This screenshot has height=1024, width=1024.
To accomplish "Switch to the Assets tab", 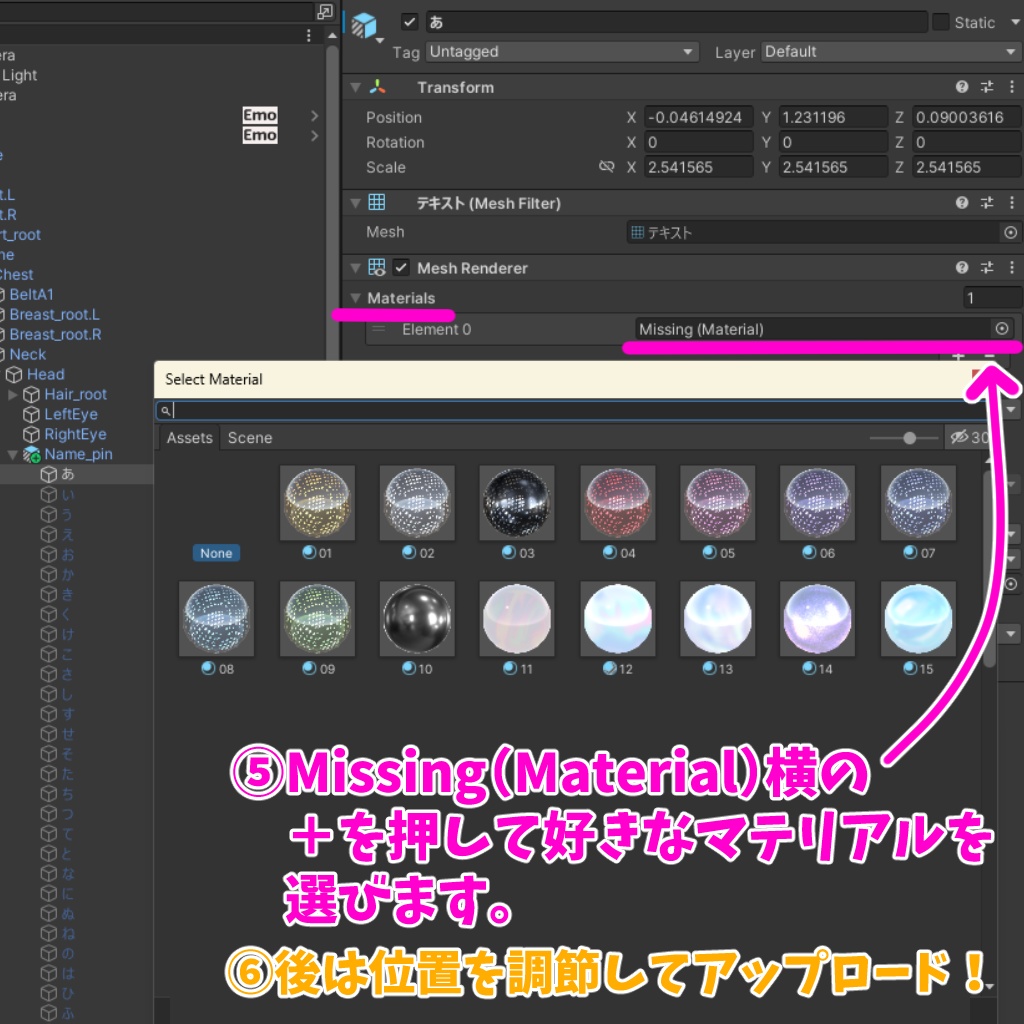I will (189, 438).
